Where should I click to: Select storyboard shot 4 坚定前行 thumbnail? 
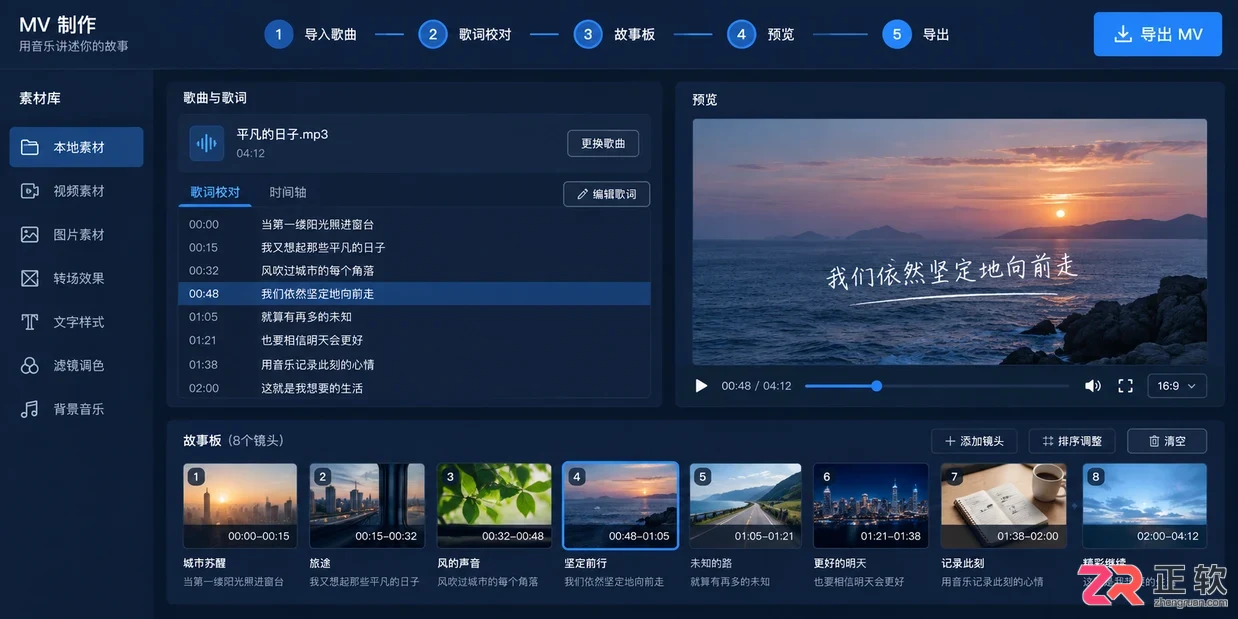point(621,506)
